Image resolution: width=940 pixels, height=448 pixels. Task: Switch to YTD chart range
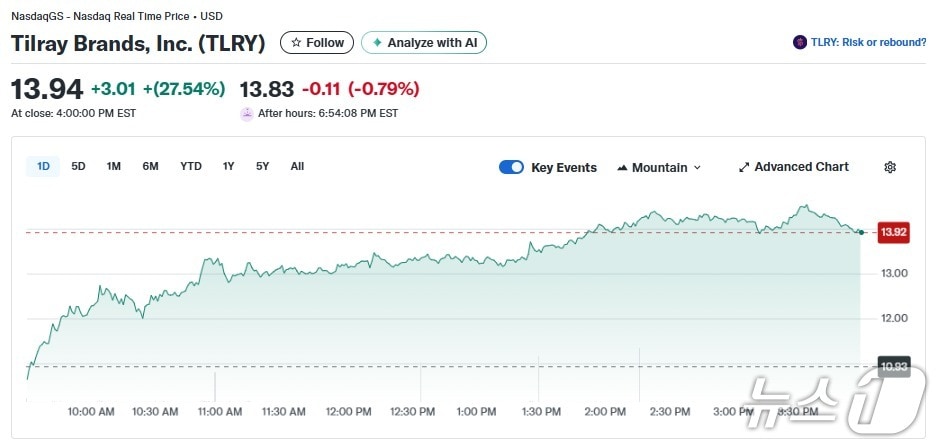click(x=191, y=166)
